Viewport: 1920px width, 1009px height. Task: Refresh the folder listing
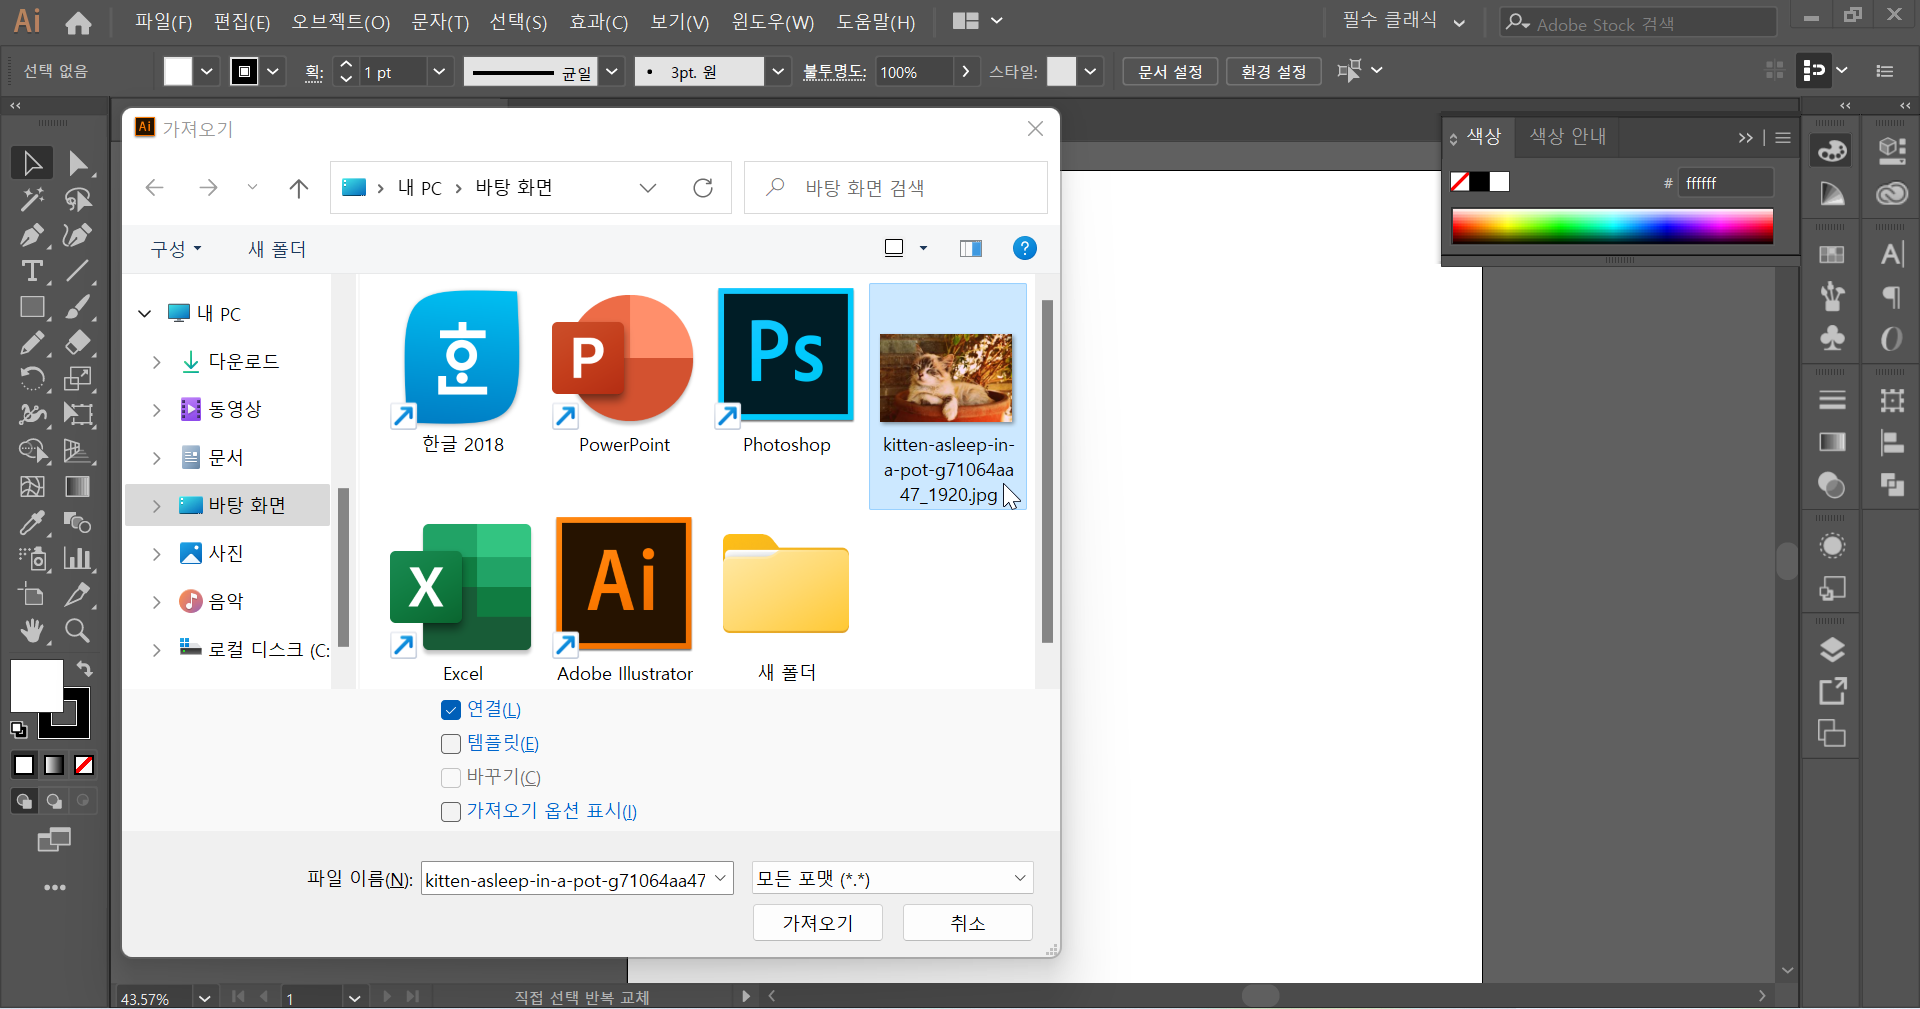[703, 188]
